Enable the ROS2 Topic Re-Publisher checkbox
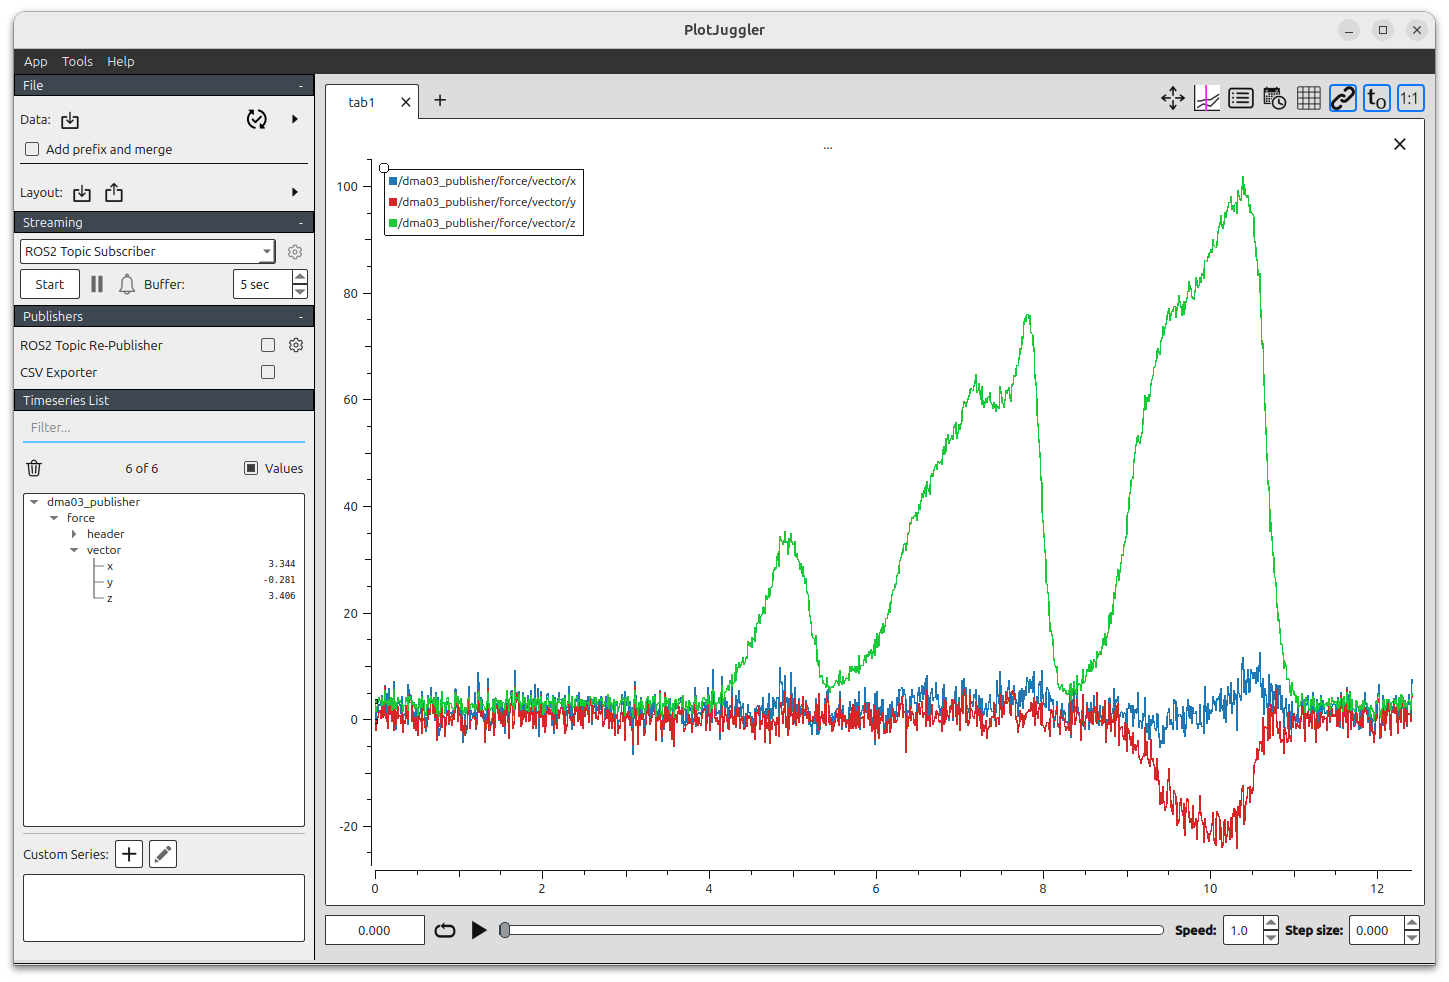Screen dimensions: 1449x982 (x=268, y=345)
